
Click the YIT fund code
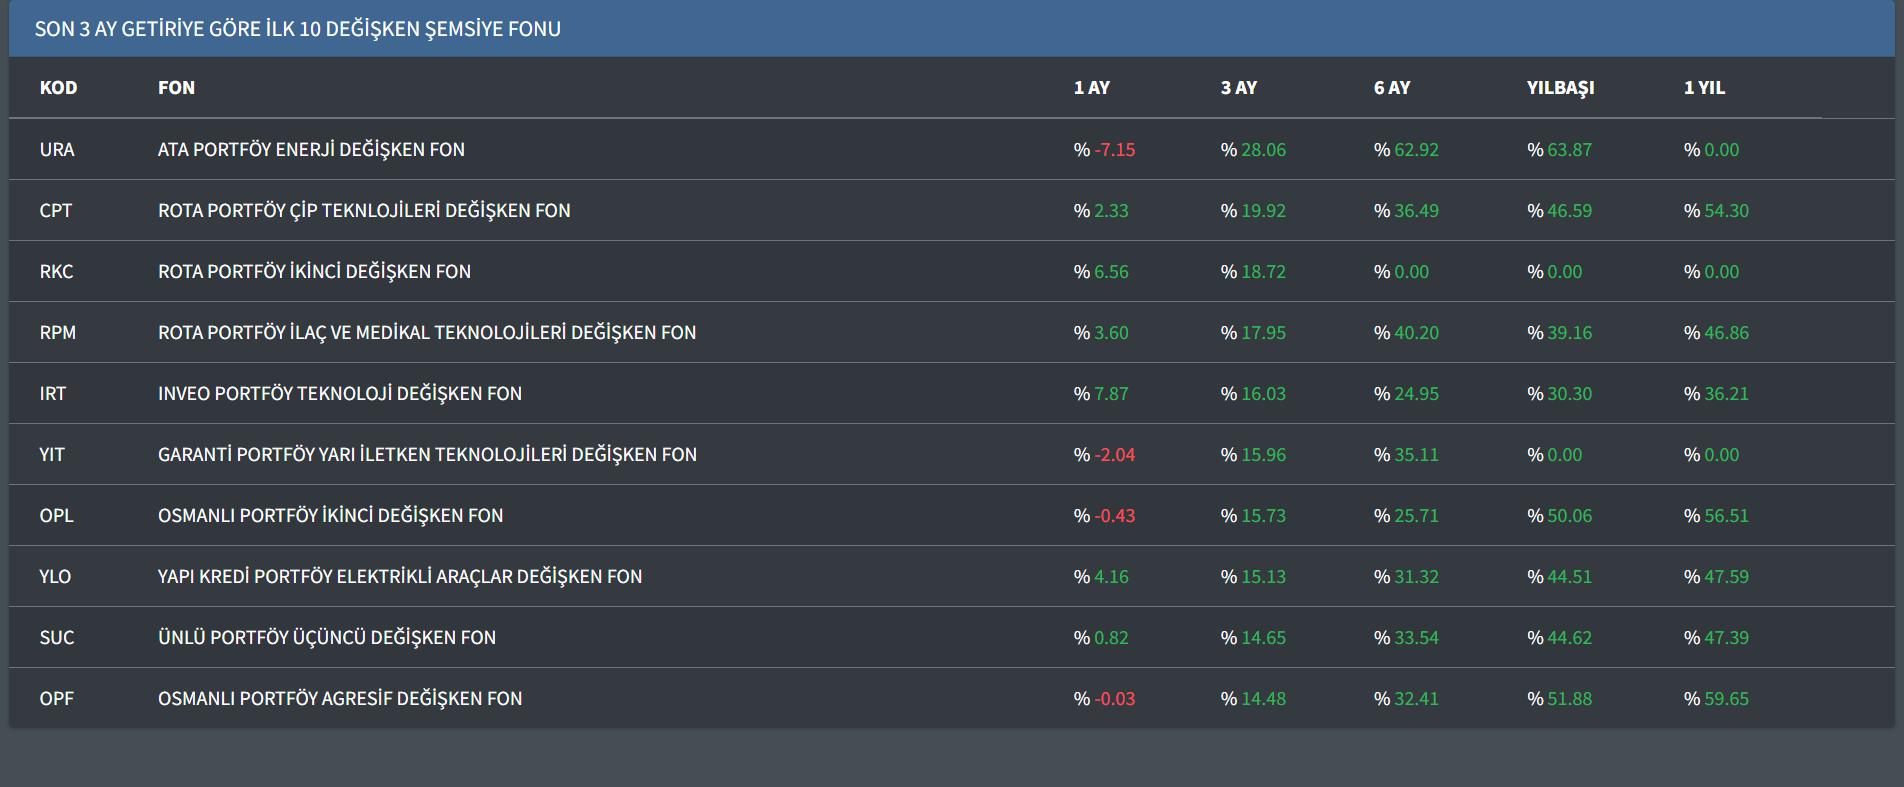coord(52,455)
